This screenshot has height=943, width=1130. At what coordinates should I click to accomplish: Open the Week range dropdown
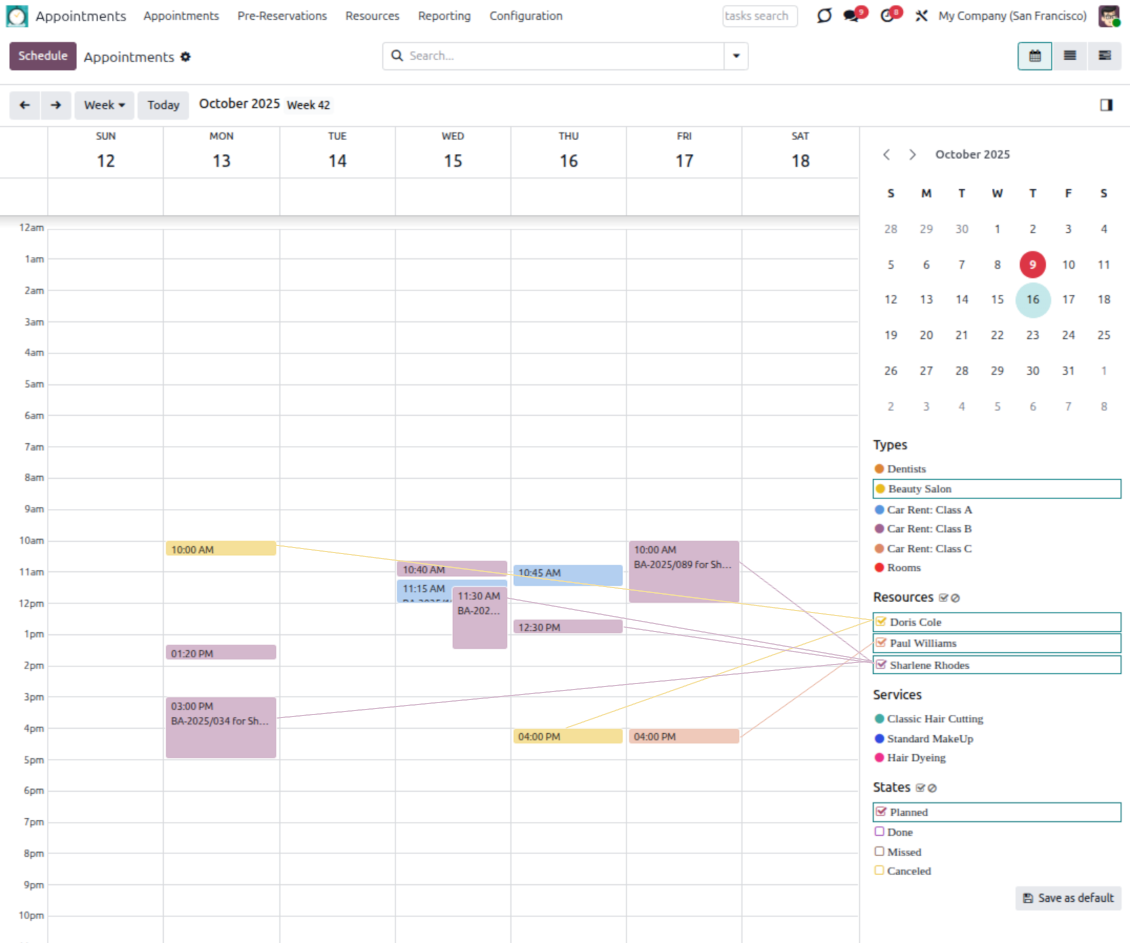click(x=104, y=105)
